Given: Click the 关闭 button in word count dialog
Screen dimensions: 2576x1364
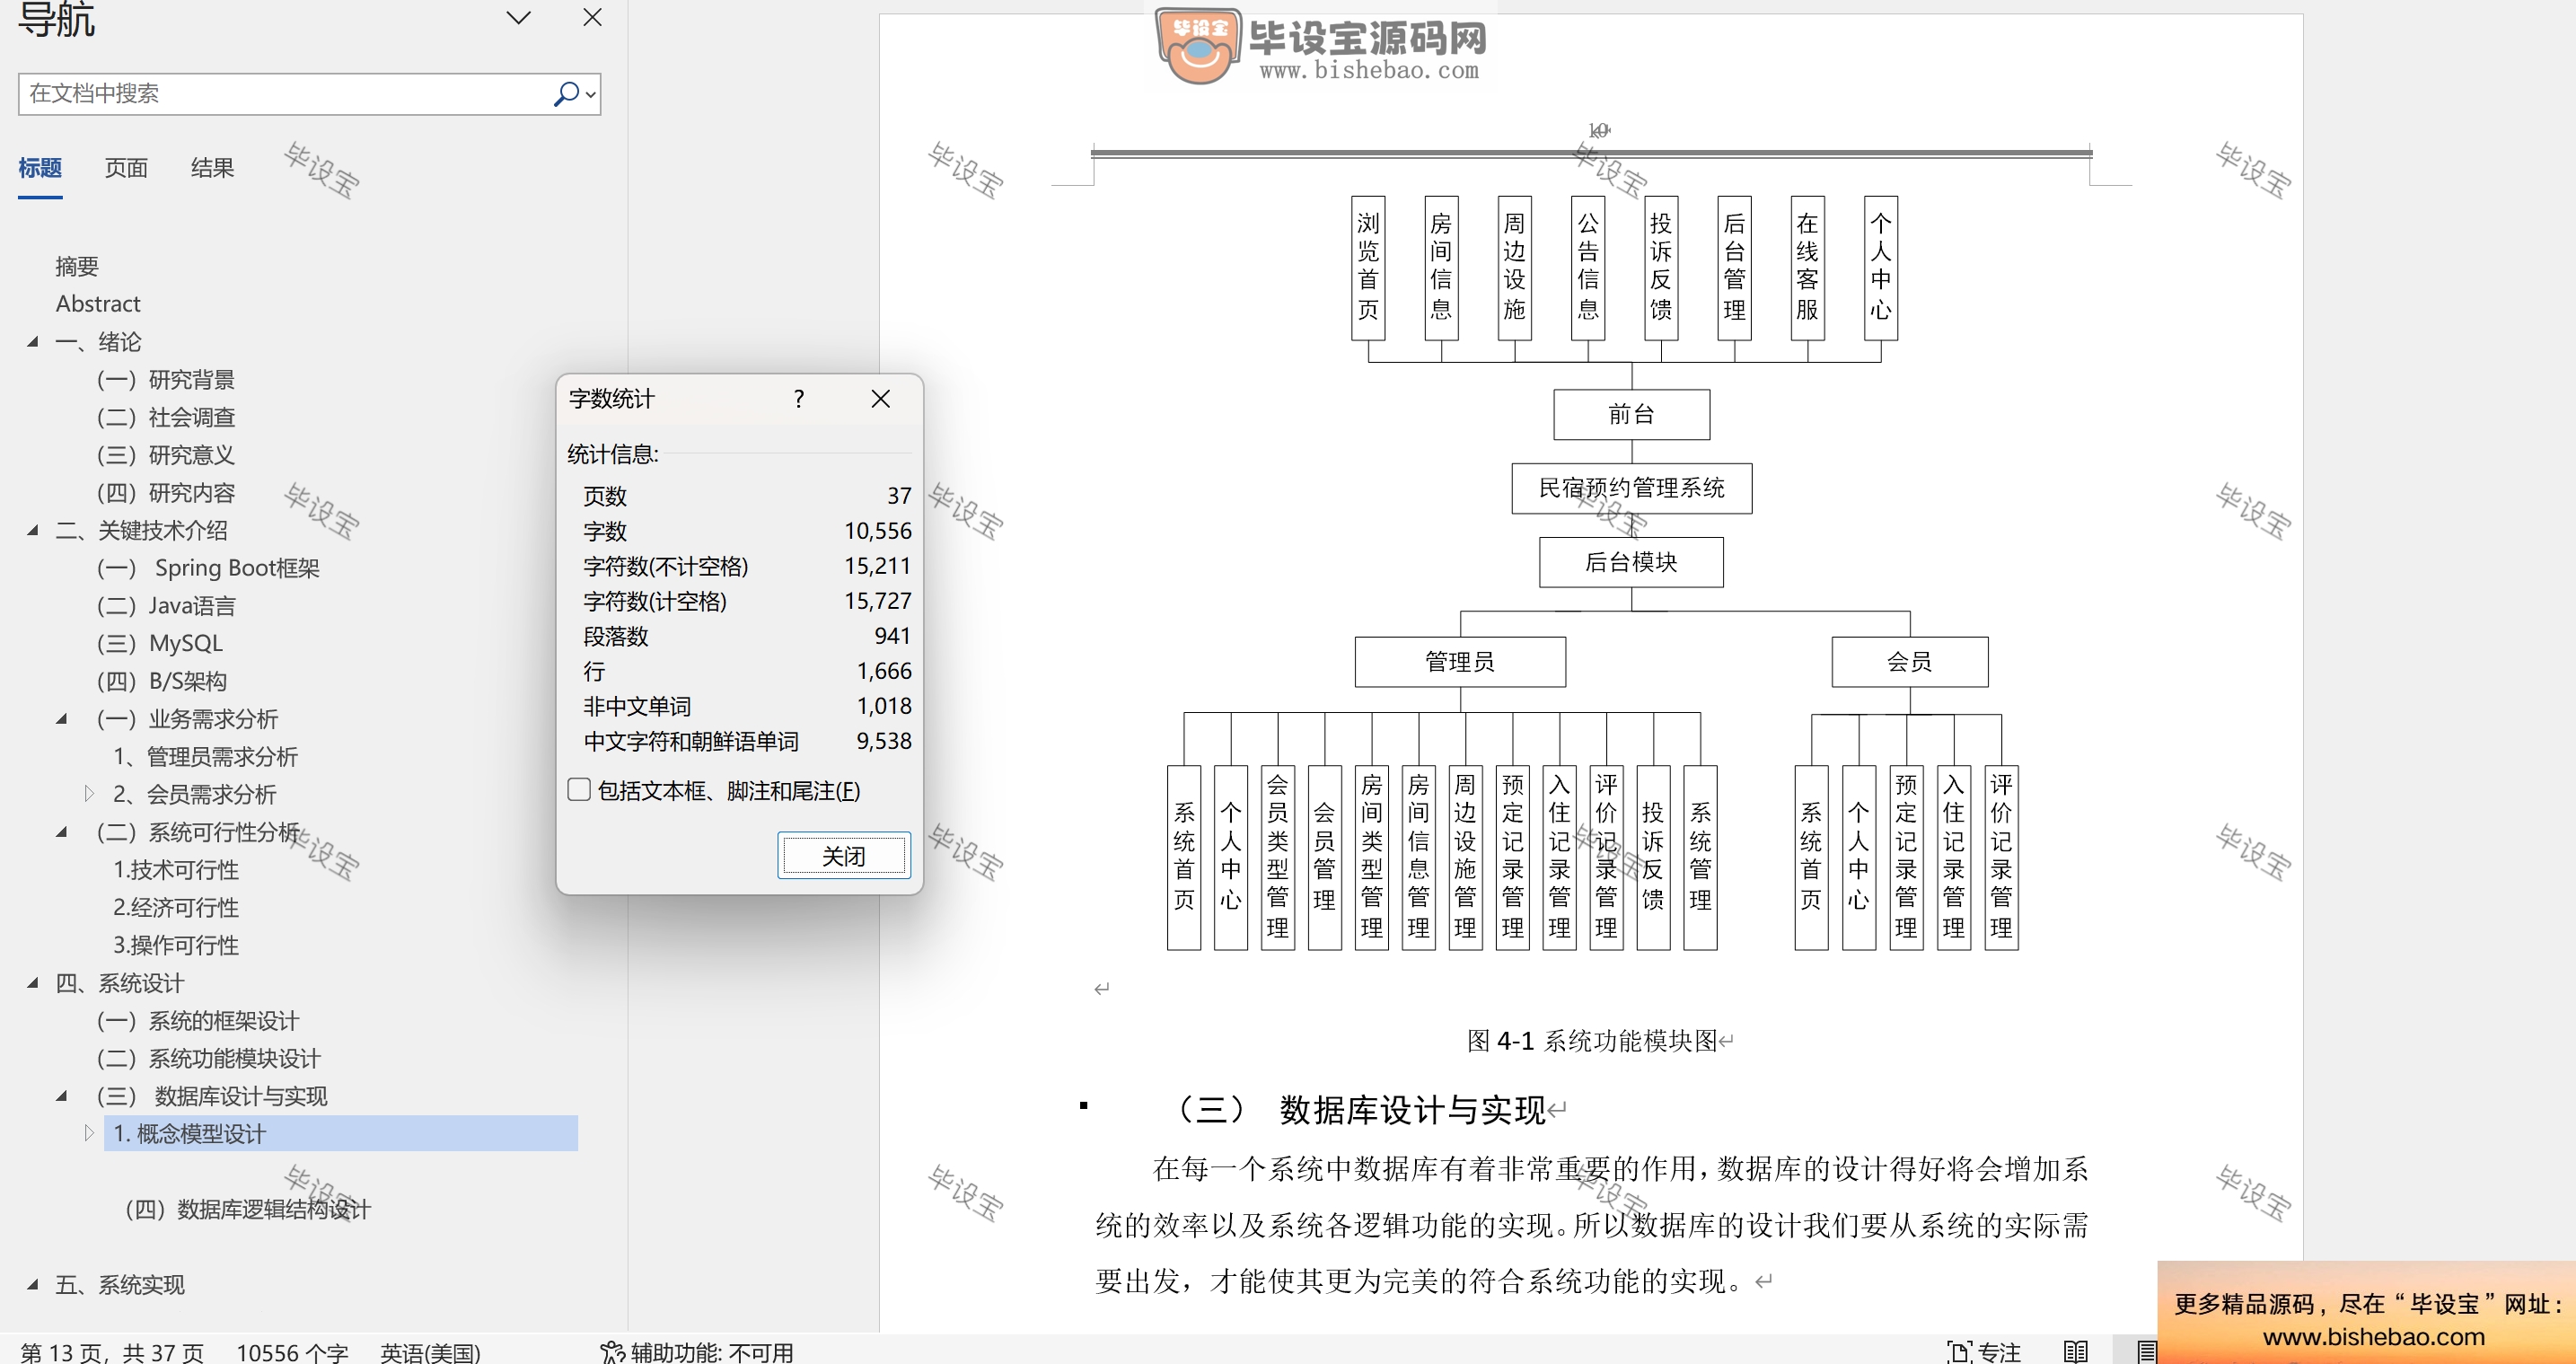Looking at the screenshot, I should [844, 856].
